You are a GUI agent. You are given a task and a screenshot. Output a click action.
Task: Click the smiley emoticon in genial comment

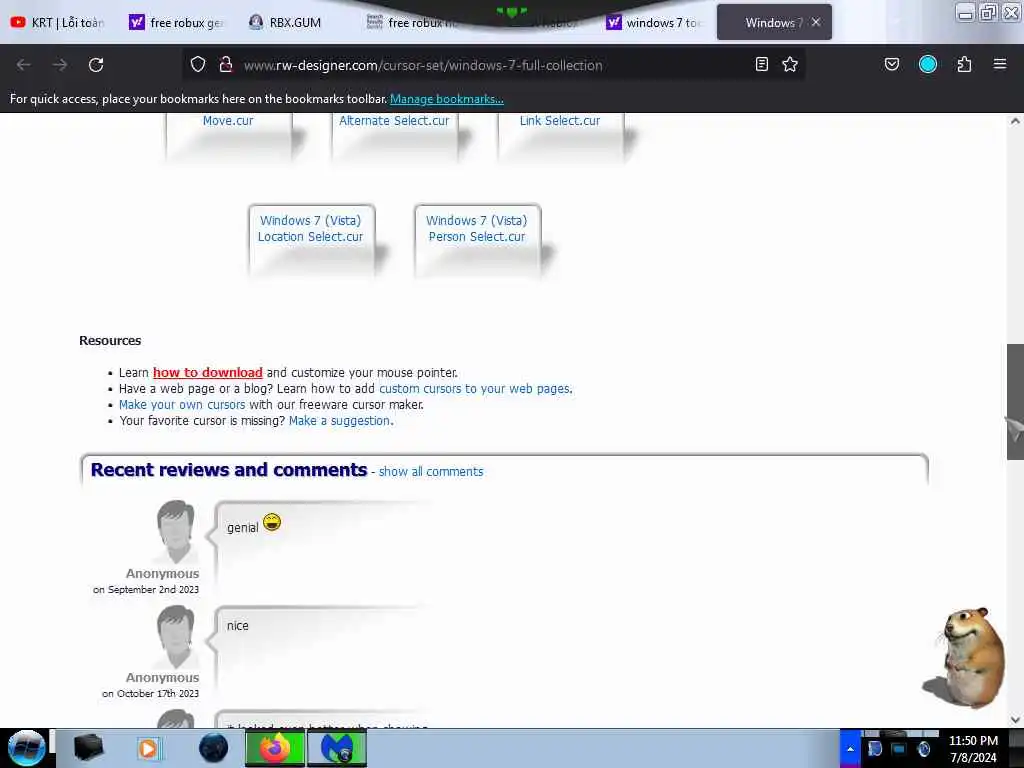coord(272,522)
